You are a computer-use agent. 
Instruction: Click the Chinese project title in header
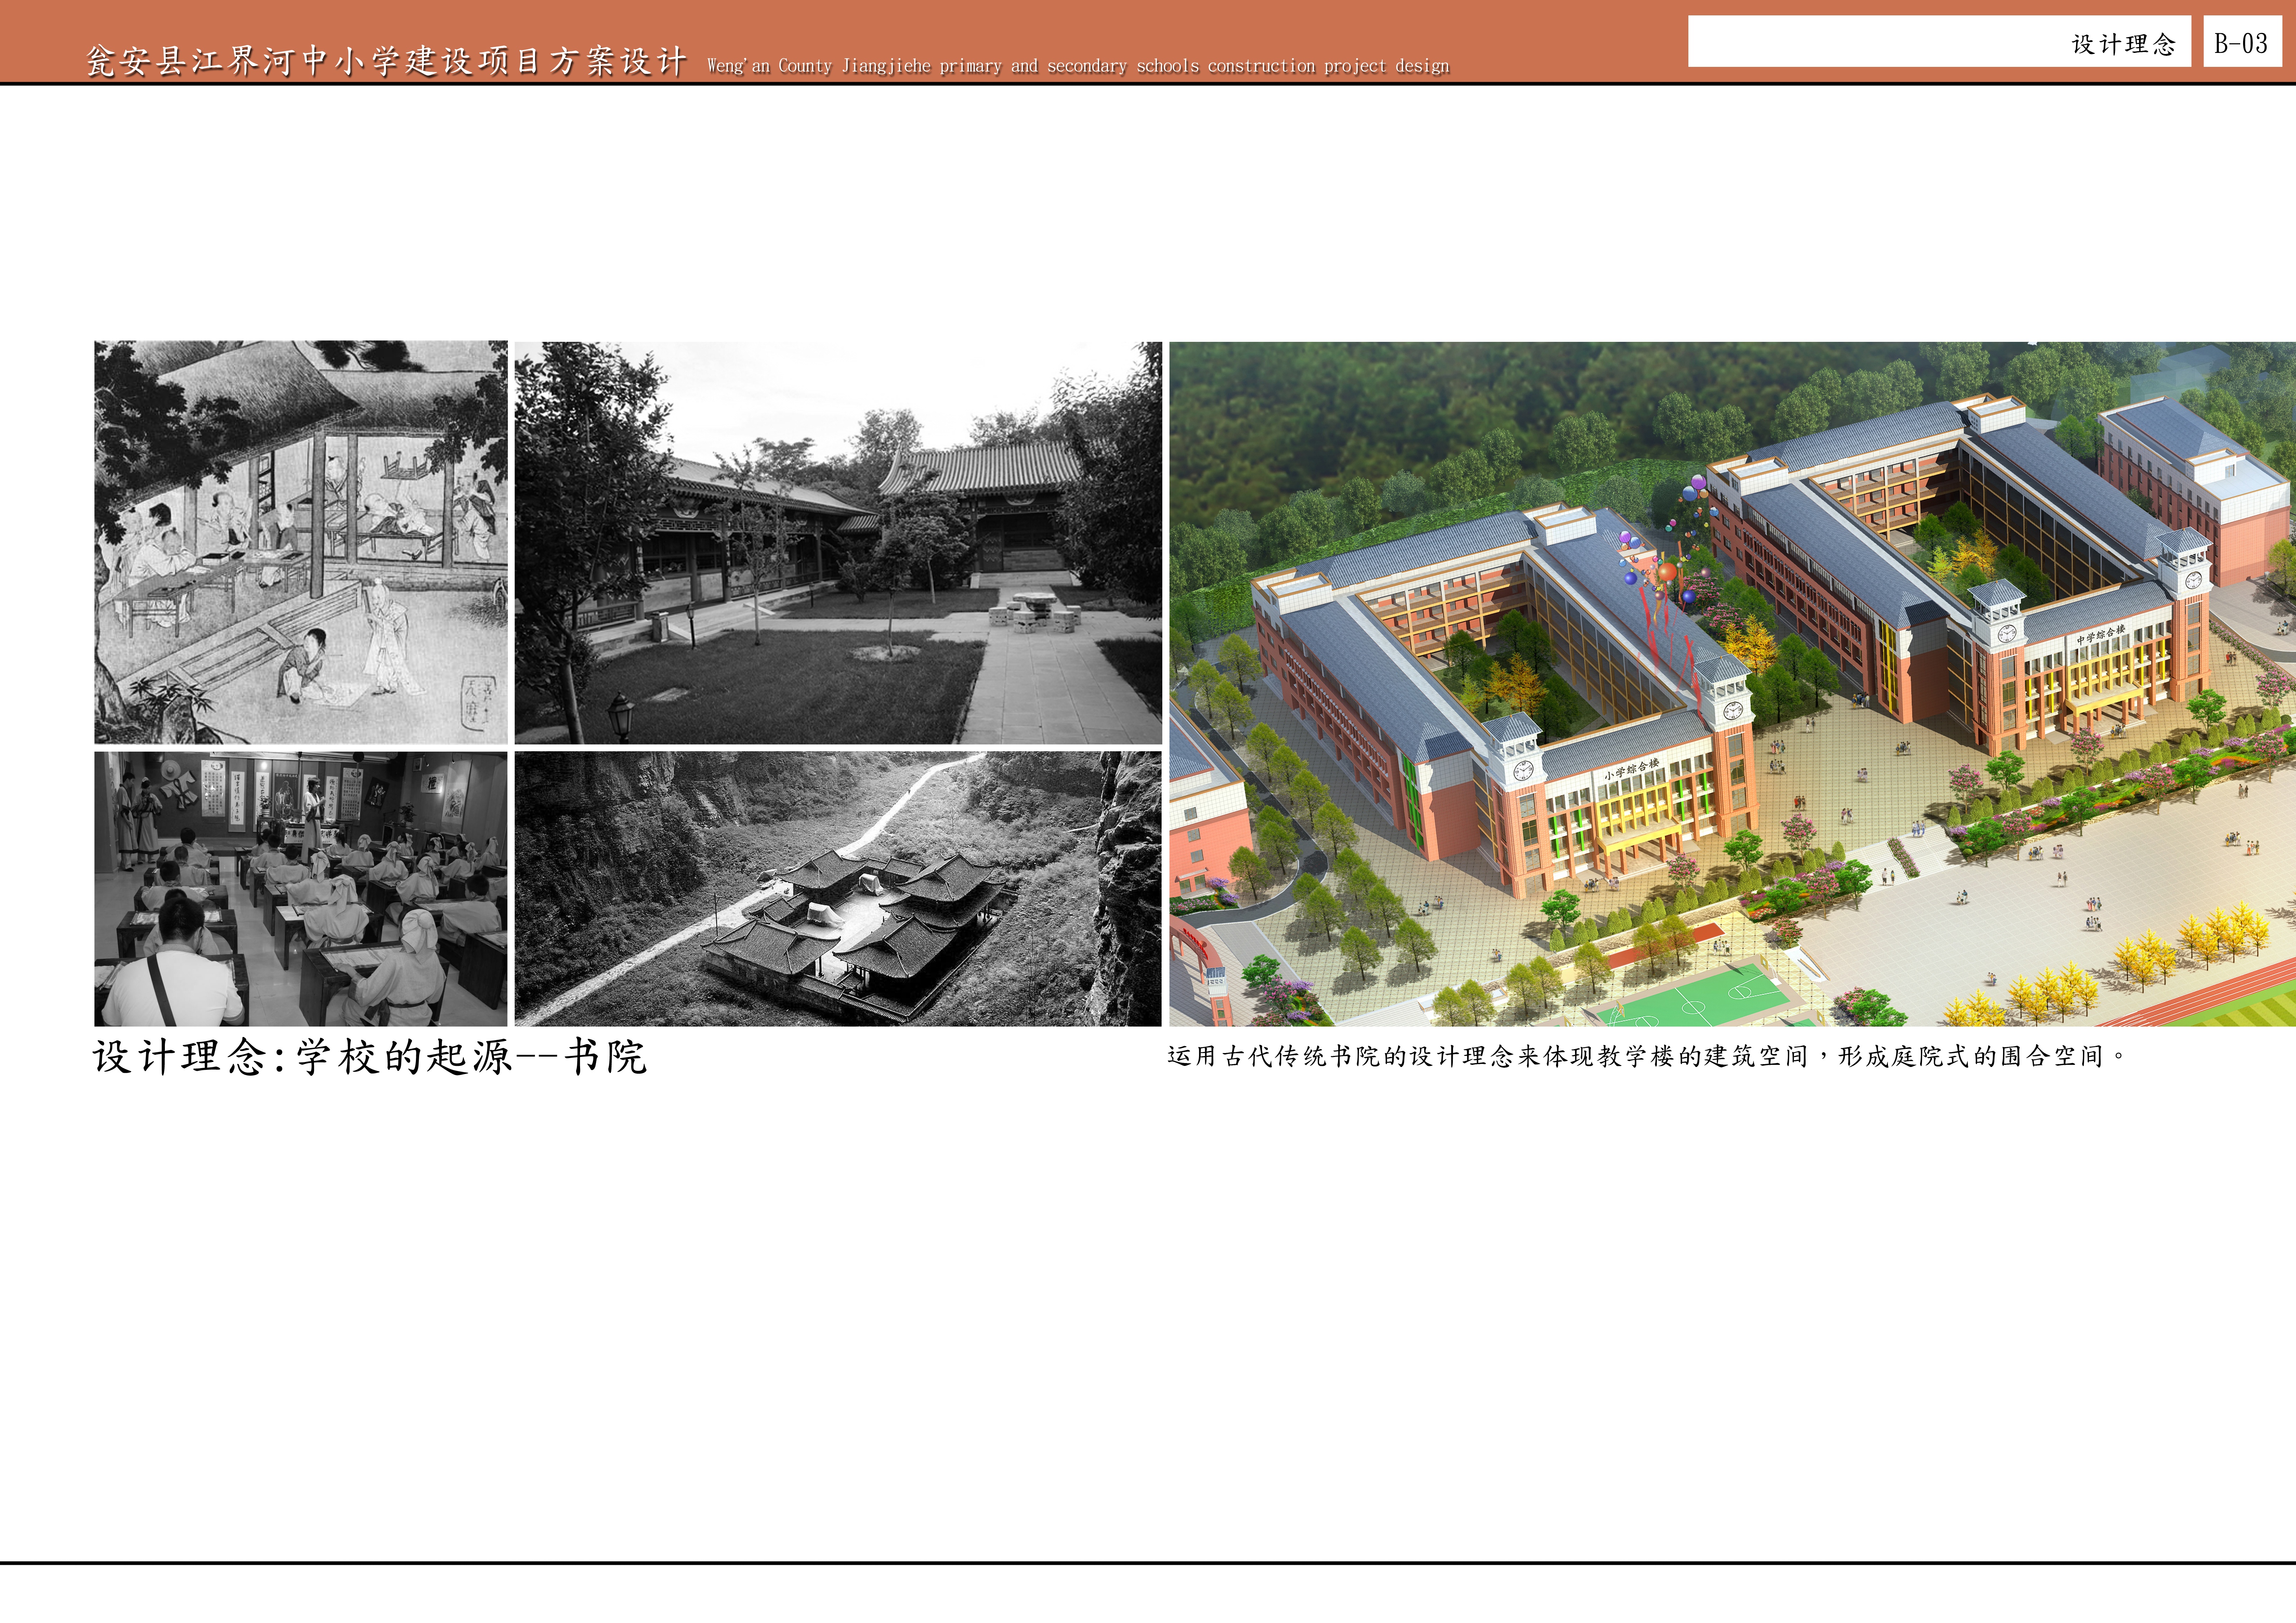[x=387, y=61]
